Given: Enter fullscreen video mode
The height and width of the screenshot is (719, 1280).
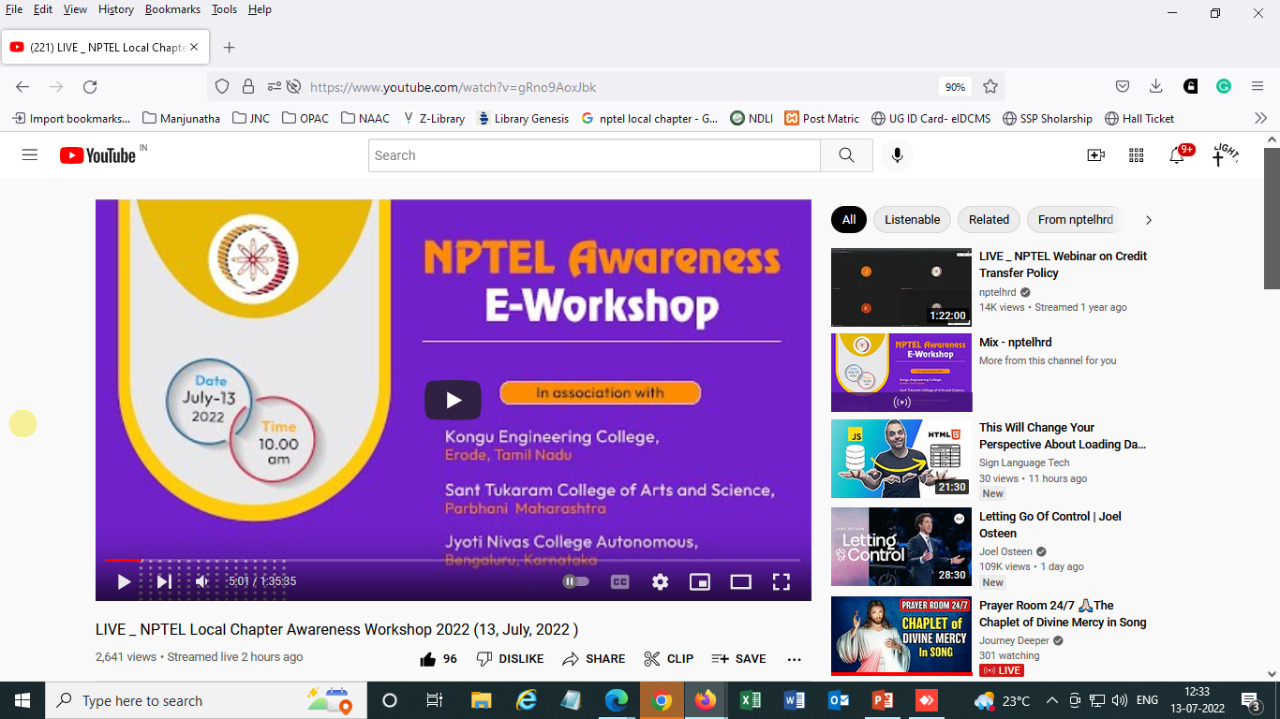Looking at the screenshot, I should [x=781, y=582].
